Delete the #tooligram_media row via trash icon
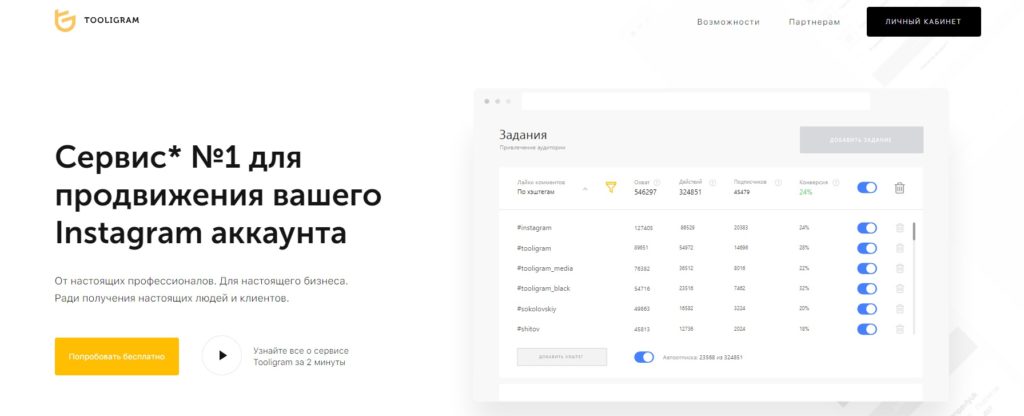This screenshot has width=1024, height=416. (x=900, y=268)
